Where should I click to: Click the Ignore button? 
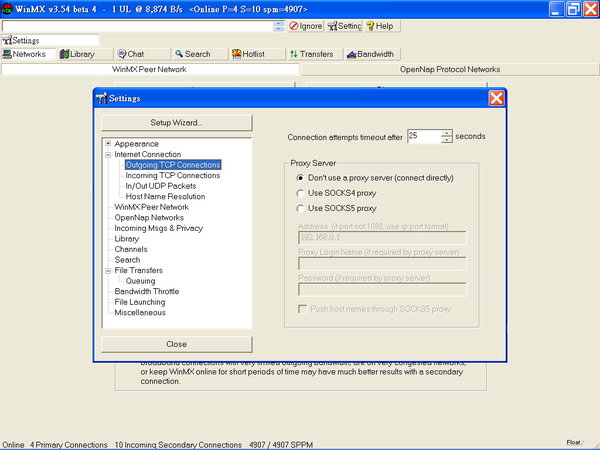[x=306, y=26]
